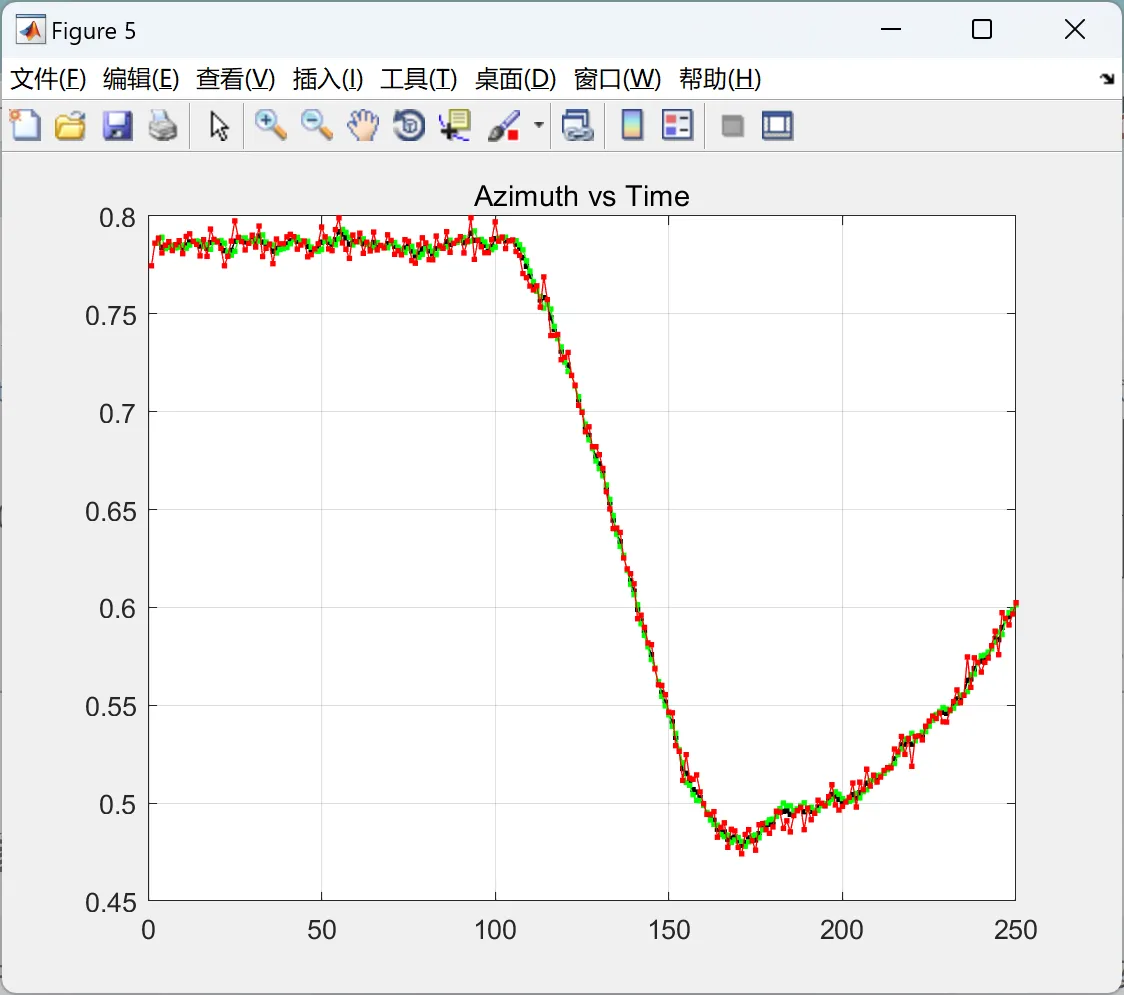The height and width of the screenshot is (995, 1124).
Task: Click the MATLAB logo in the title bar
Action: coord(30,30)
